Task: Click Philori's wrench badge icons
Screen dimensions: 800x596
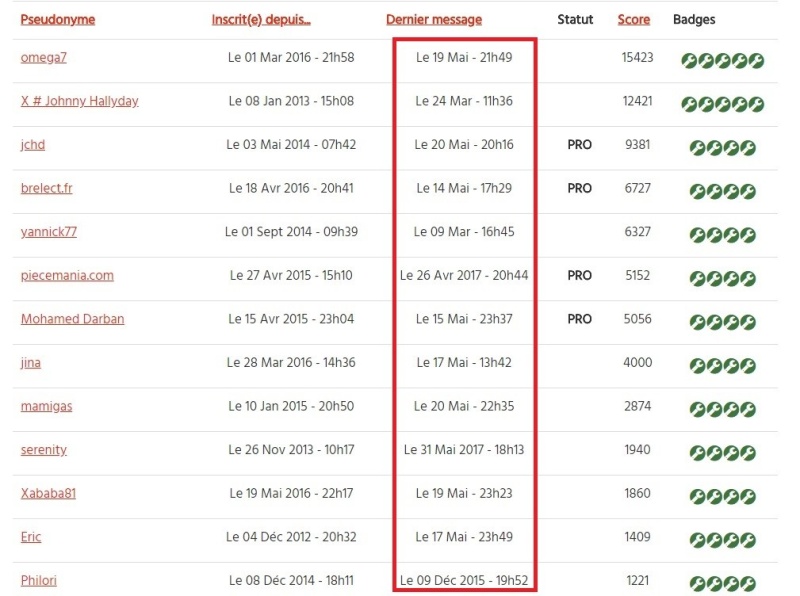Action: tap(722, 583)
